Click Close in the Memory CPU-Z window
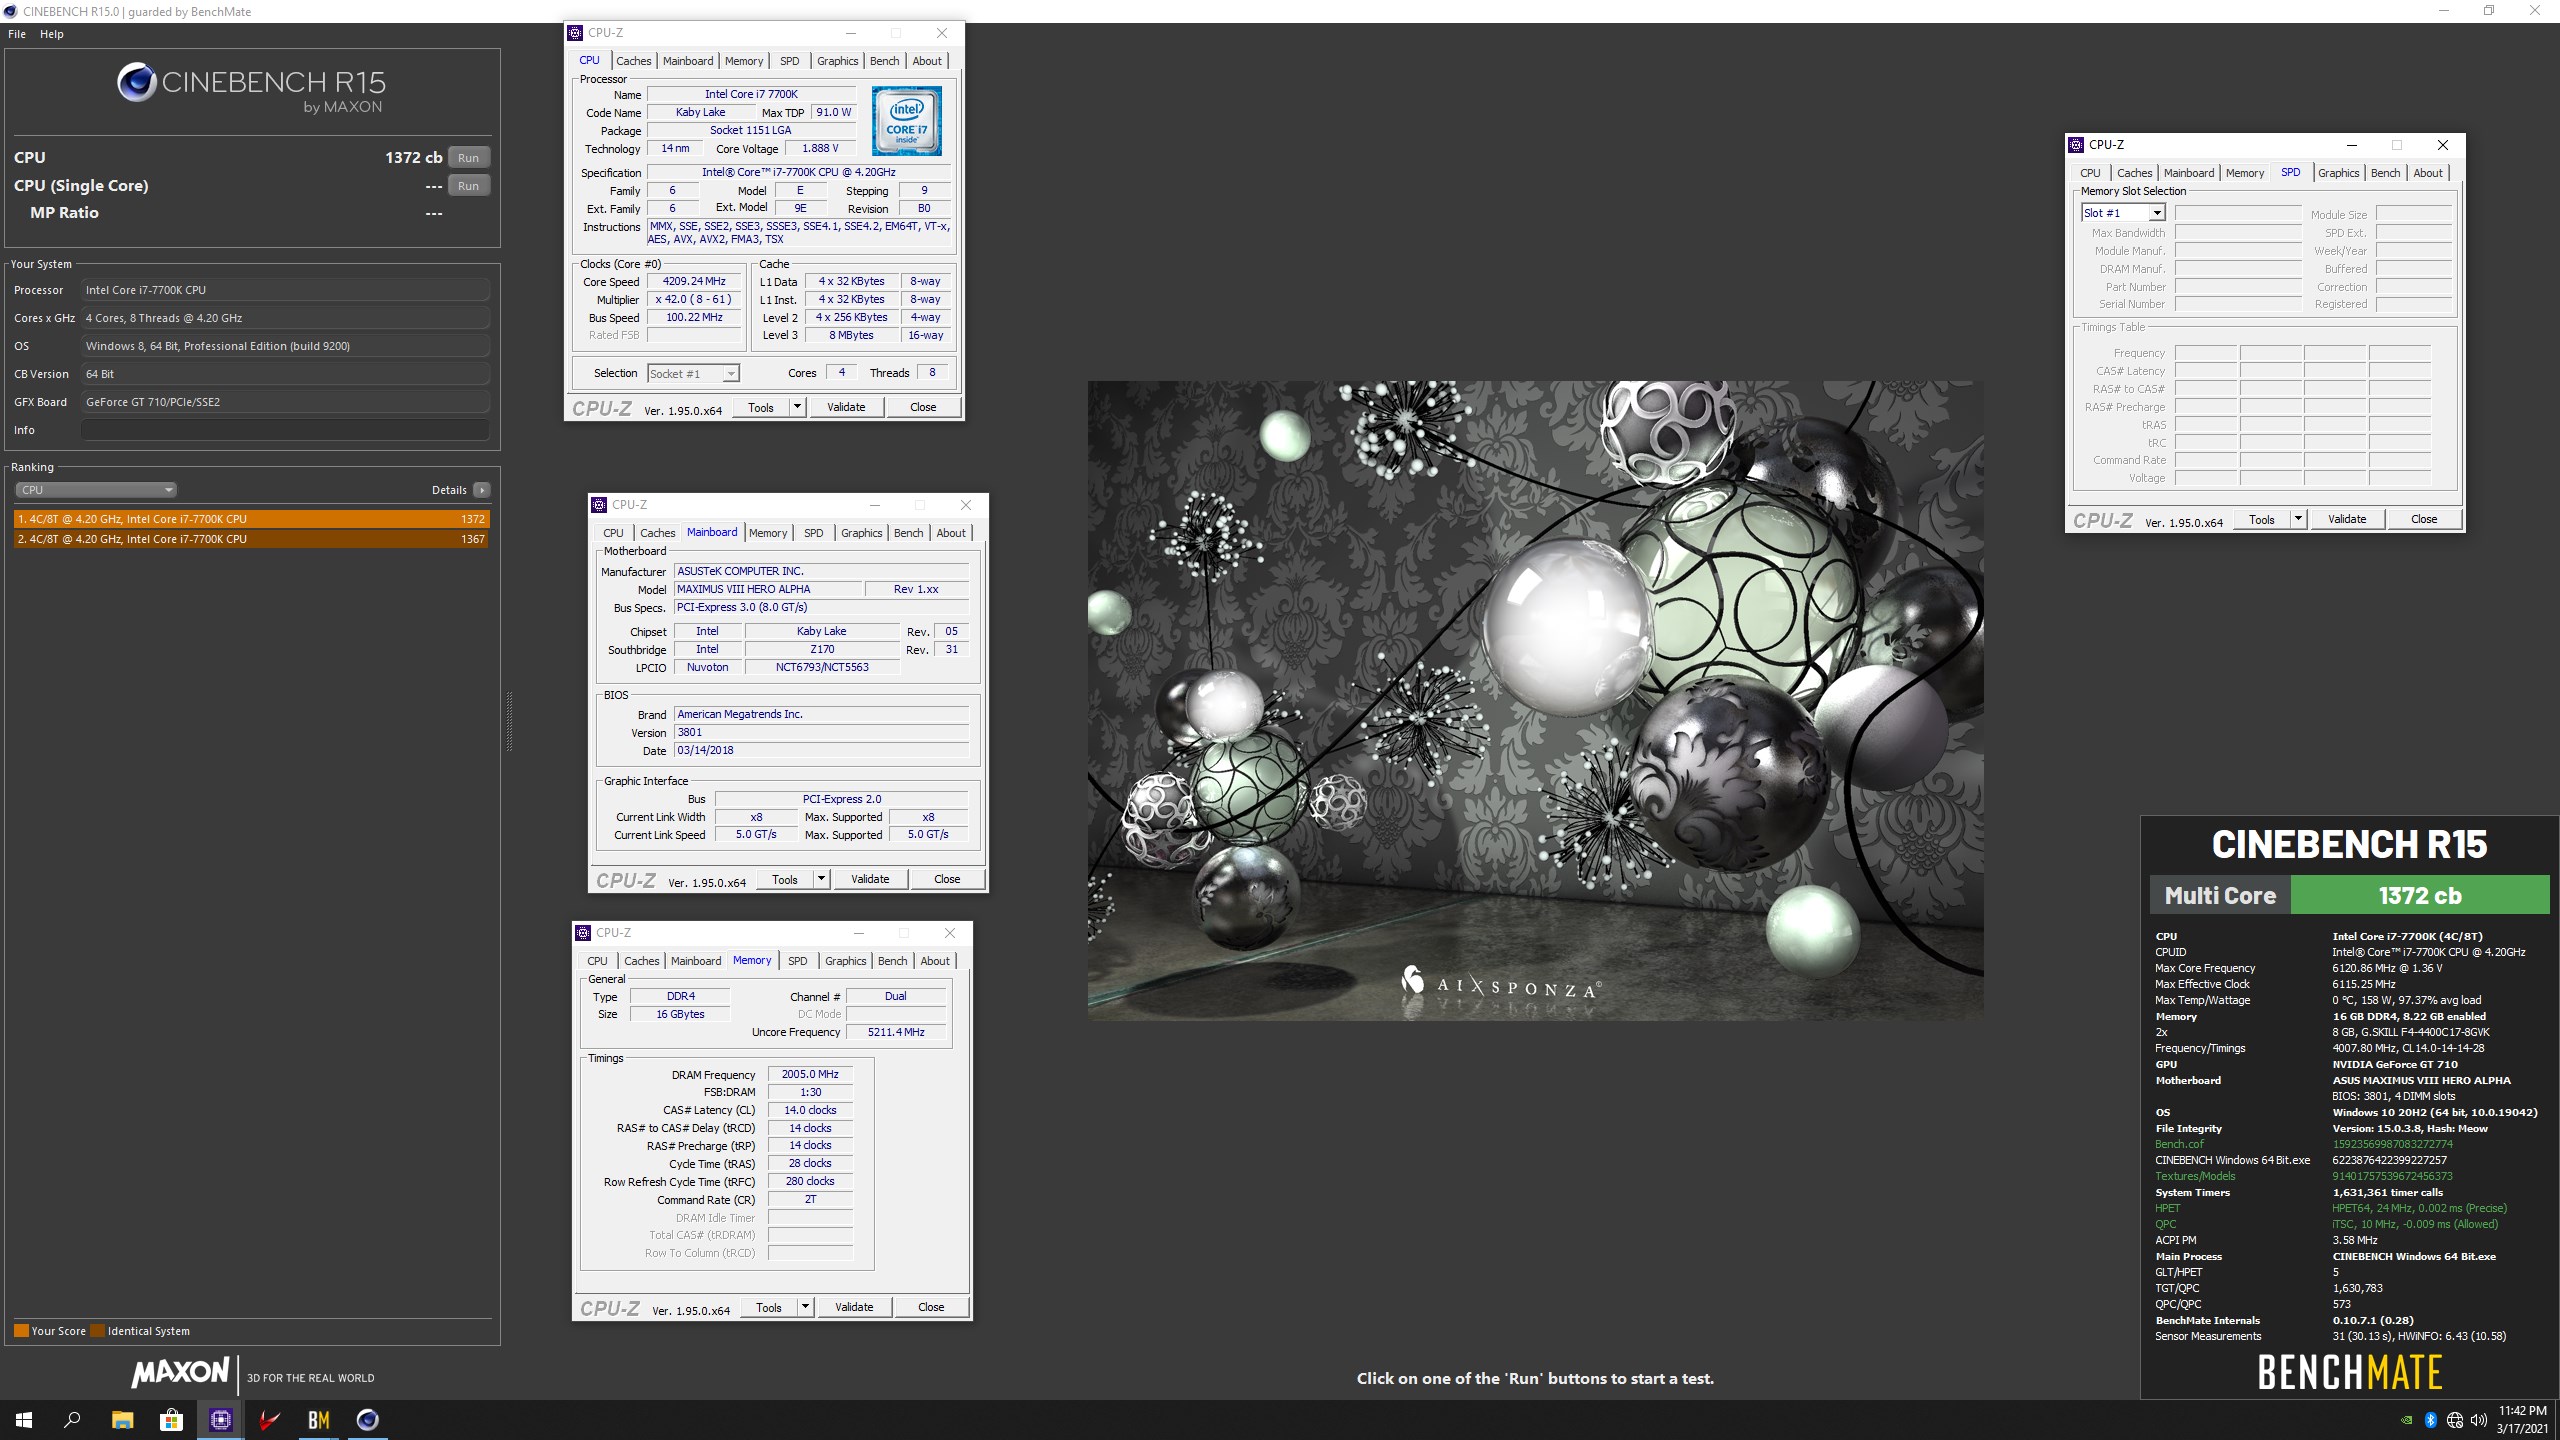This screenshot has width=2560, height=1440. [931, 1307]
